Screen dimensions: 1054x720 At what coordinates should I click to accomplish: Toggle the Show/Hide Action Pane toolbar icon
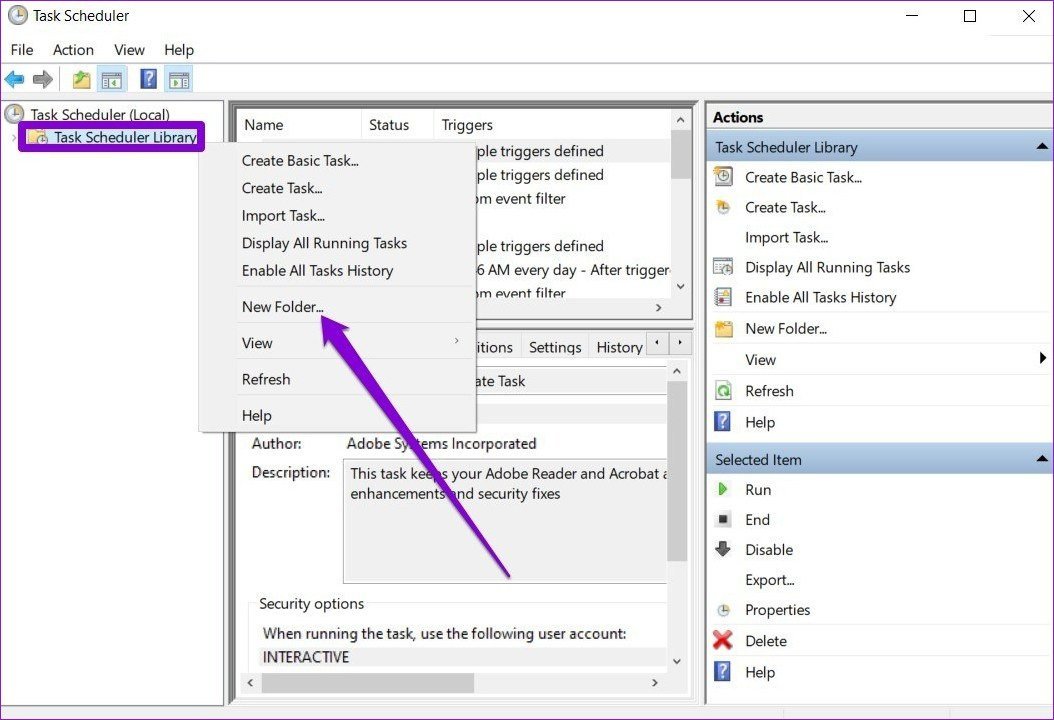click(x=178, y=79)
